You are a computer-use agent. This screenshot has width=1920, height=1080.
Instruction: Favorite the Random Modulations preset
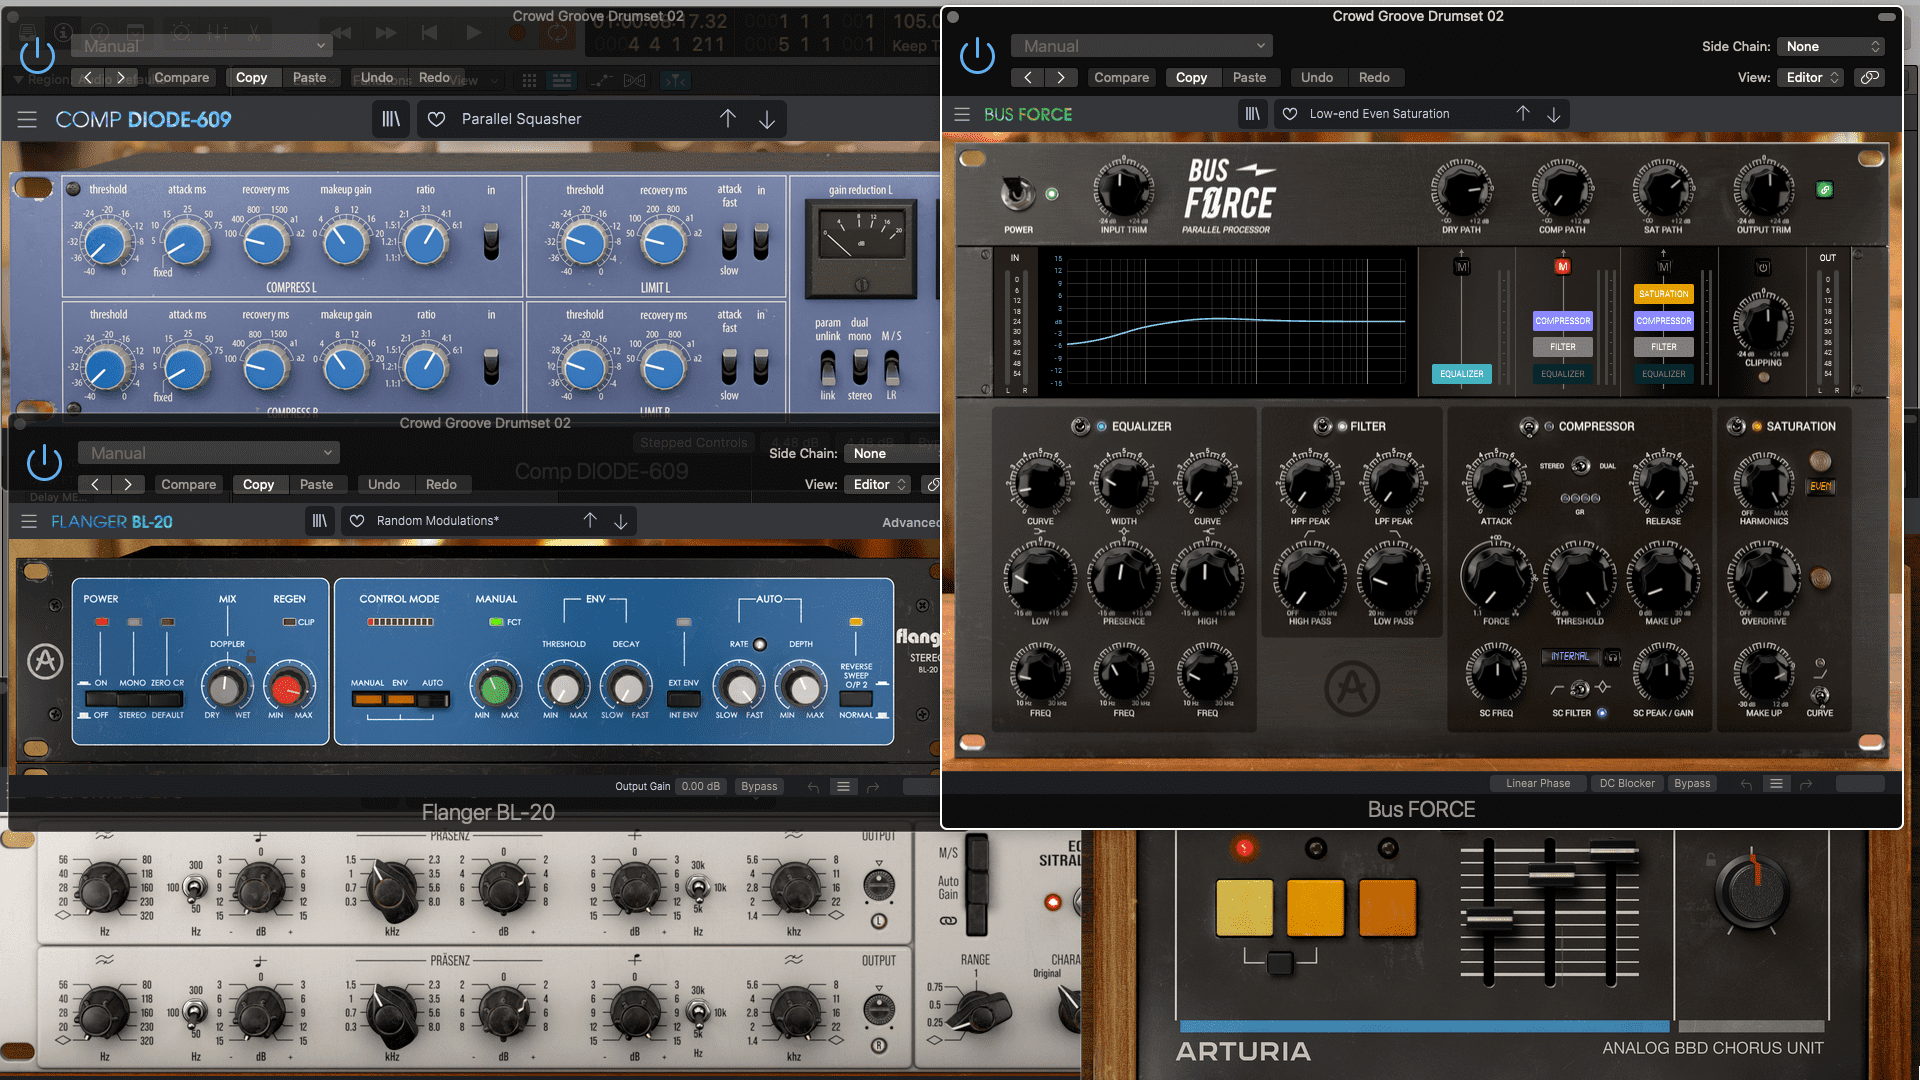pyautogui.click(x=357, y=521)
